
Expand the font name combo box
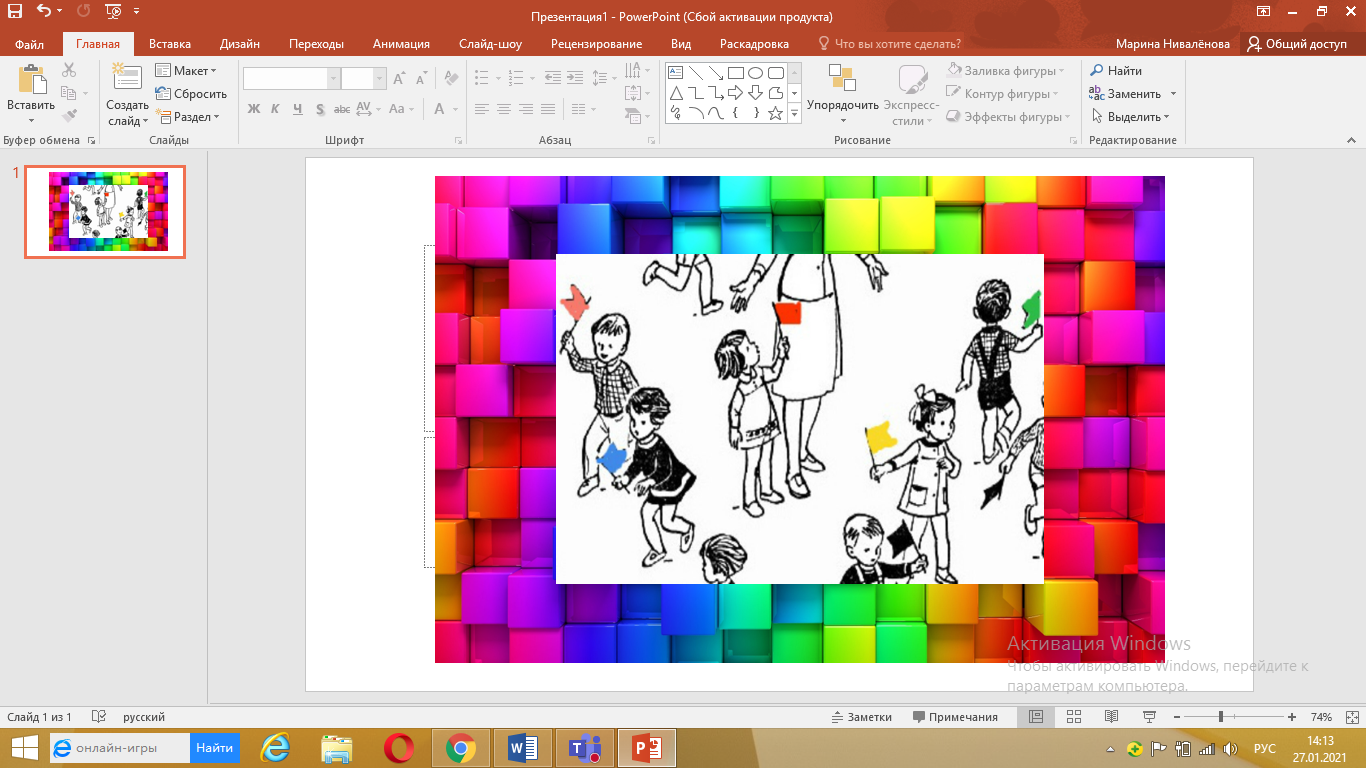tap(334, 79)
